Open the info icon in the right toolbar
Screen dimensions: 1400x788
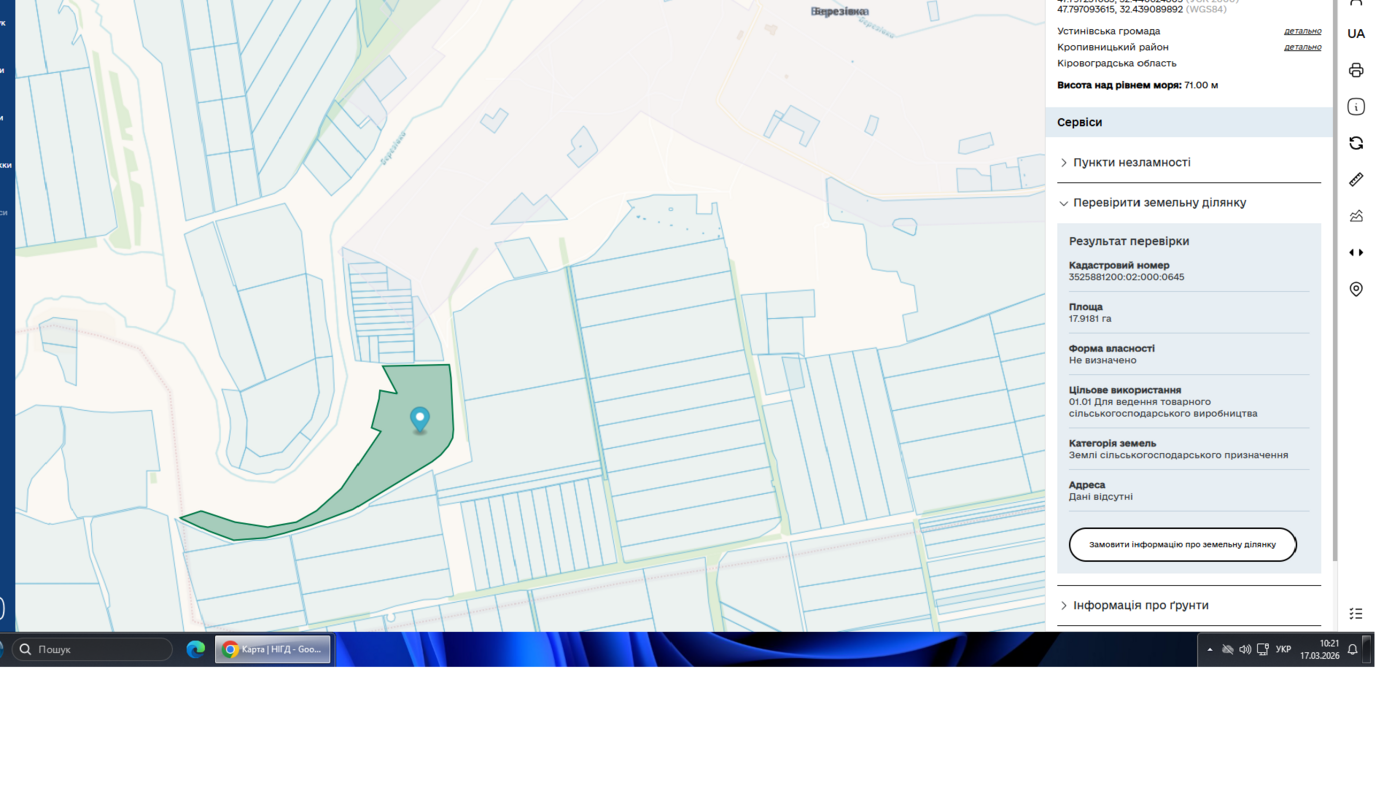click(1356, 107)
